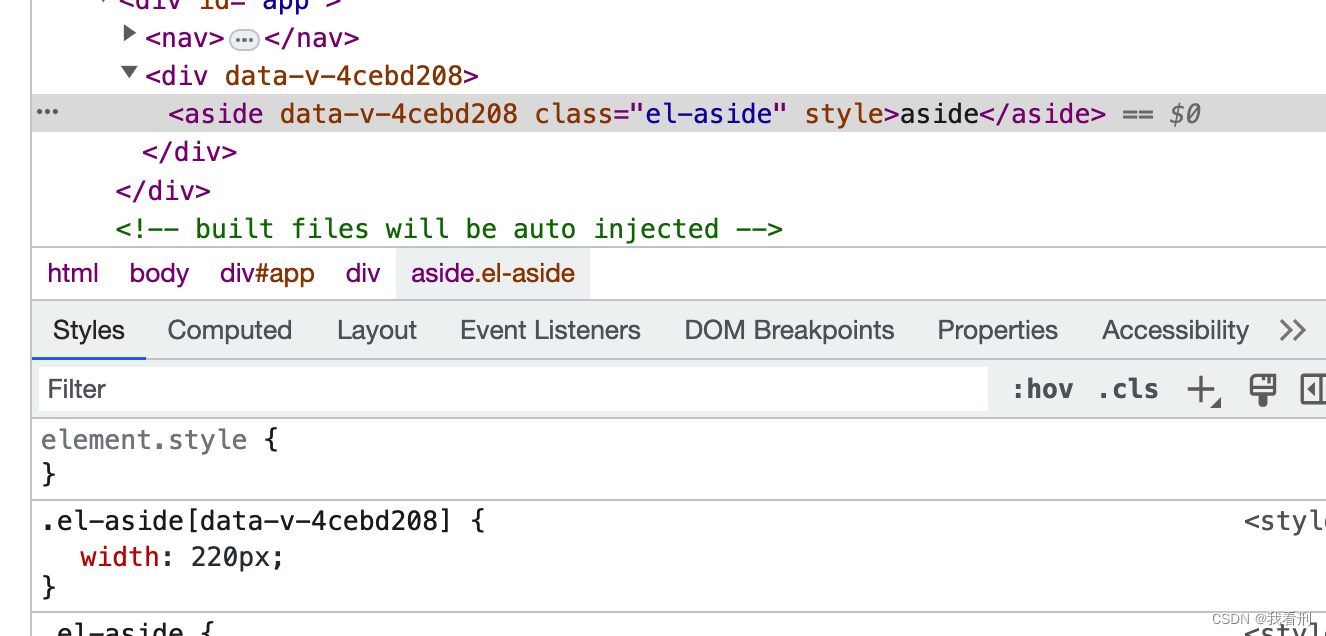1326x636 pixels.
Task: Click the closing </div> tag under aside
Action: coord(190,153)
